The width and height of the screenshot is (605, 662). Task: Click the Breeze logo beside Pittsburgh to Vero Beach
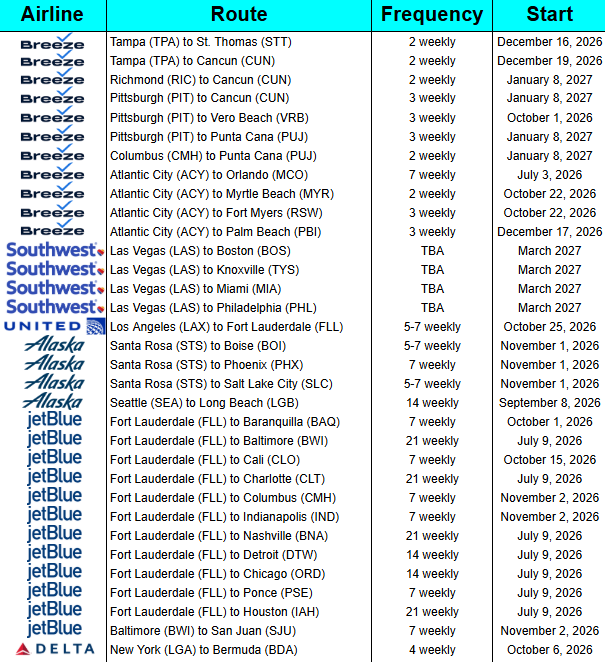coord(52,115)
